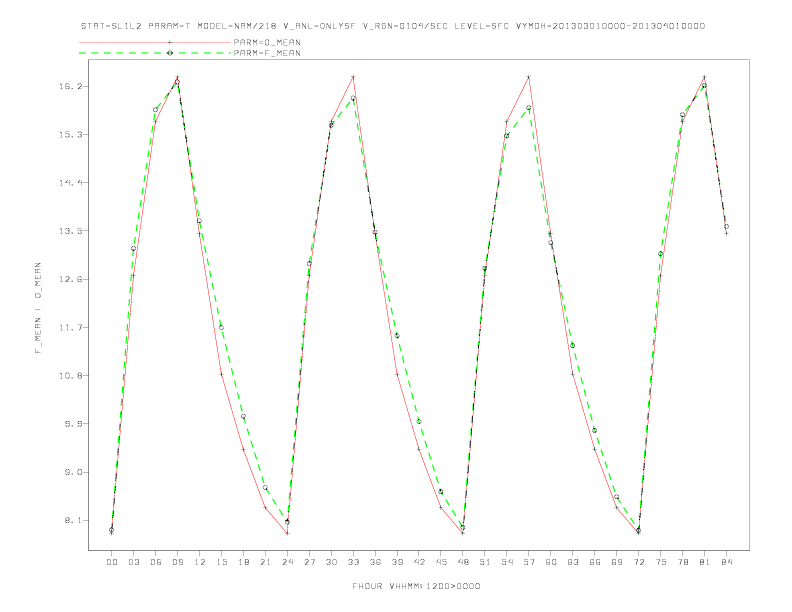Click the y-axis tick label 8.1
The height and width of the screenshot is (612, 792).
coord(73,521)
